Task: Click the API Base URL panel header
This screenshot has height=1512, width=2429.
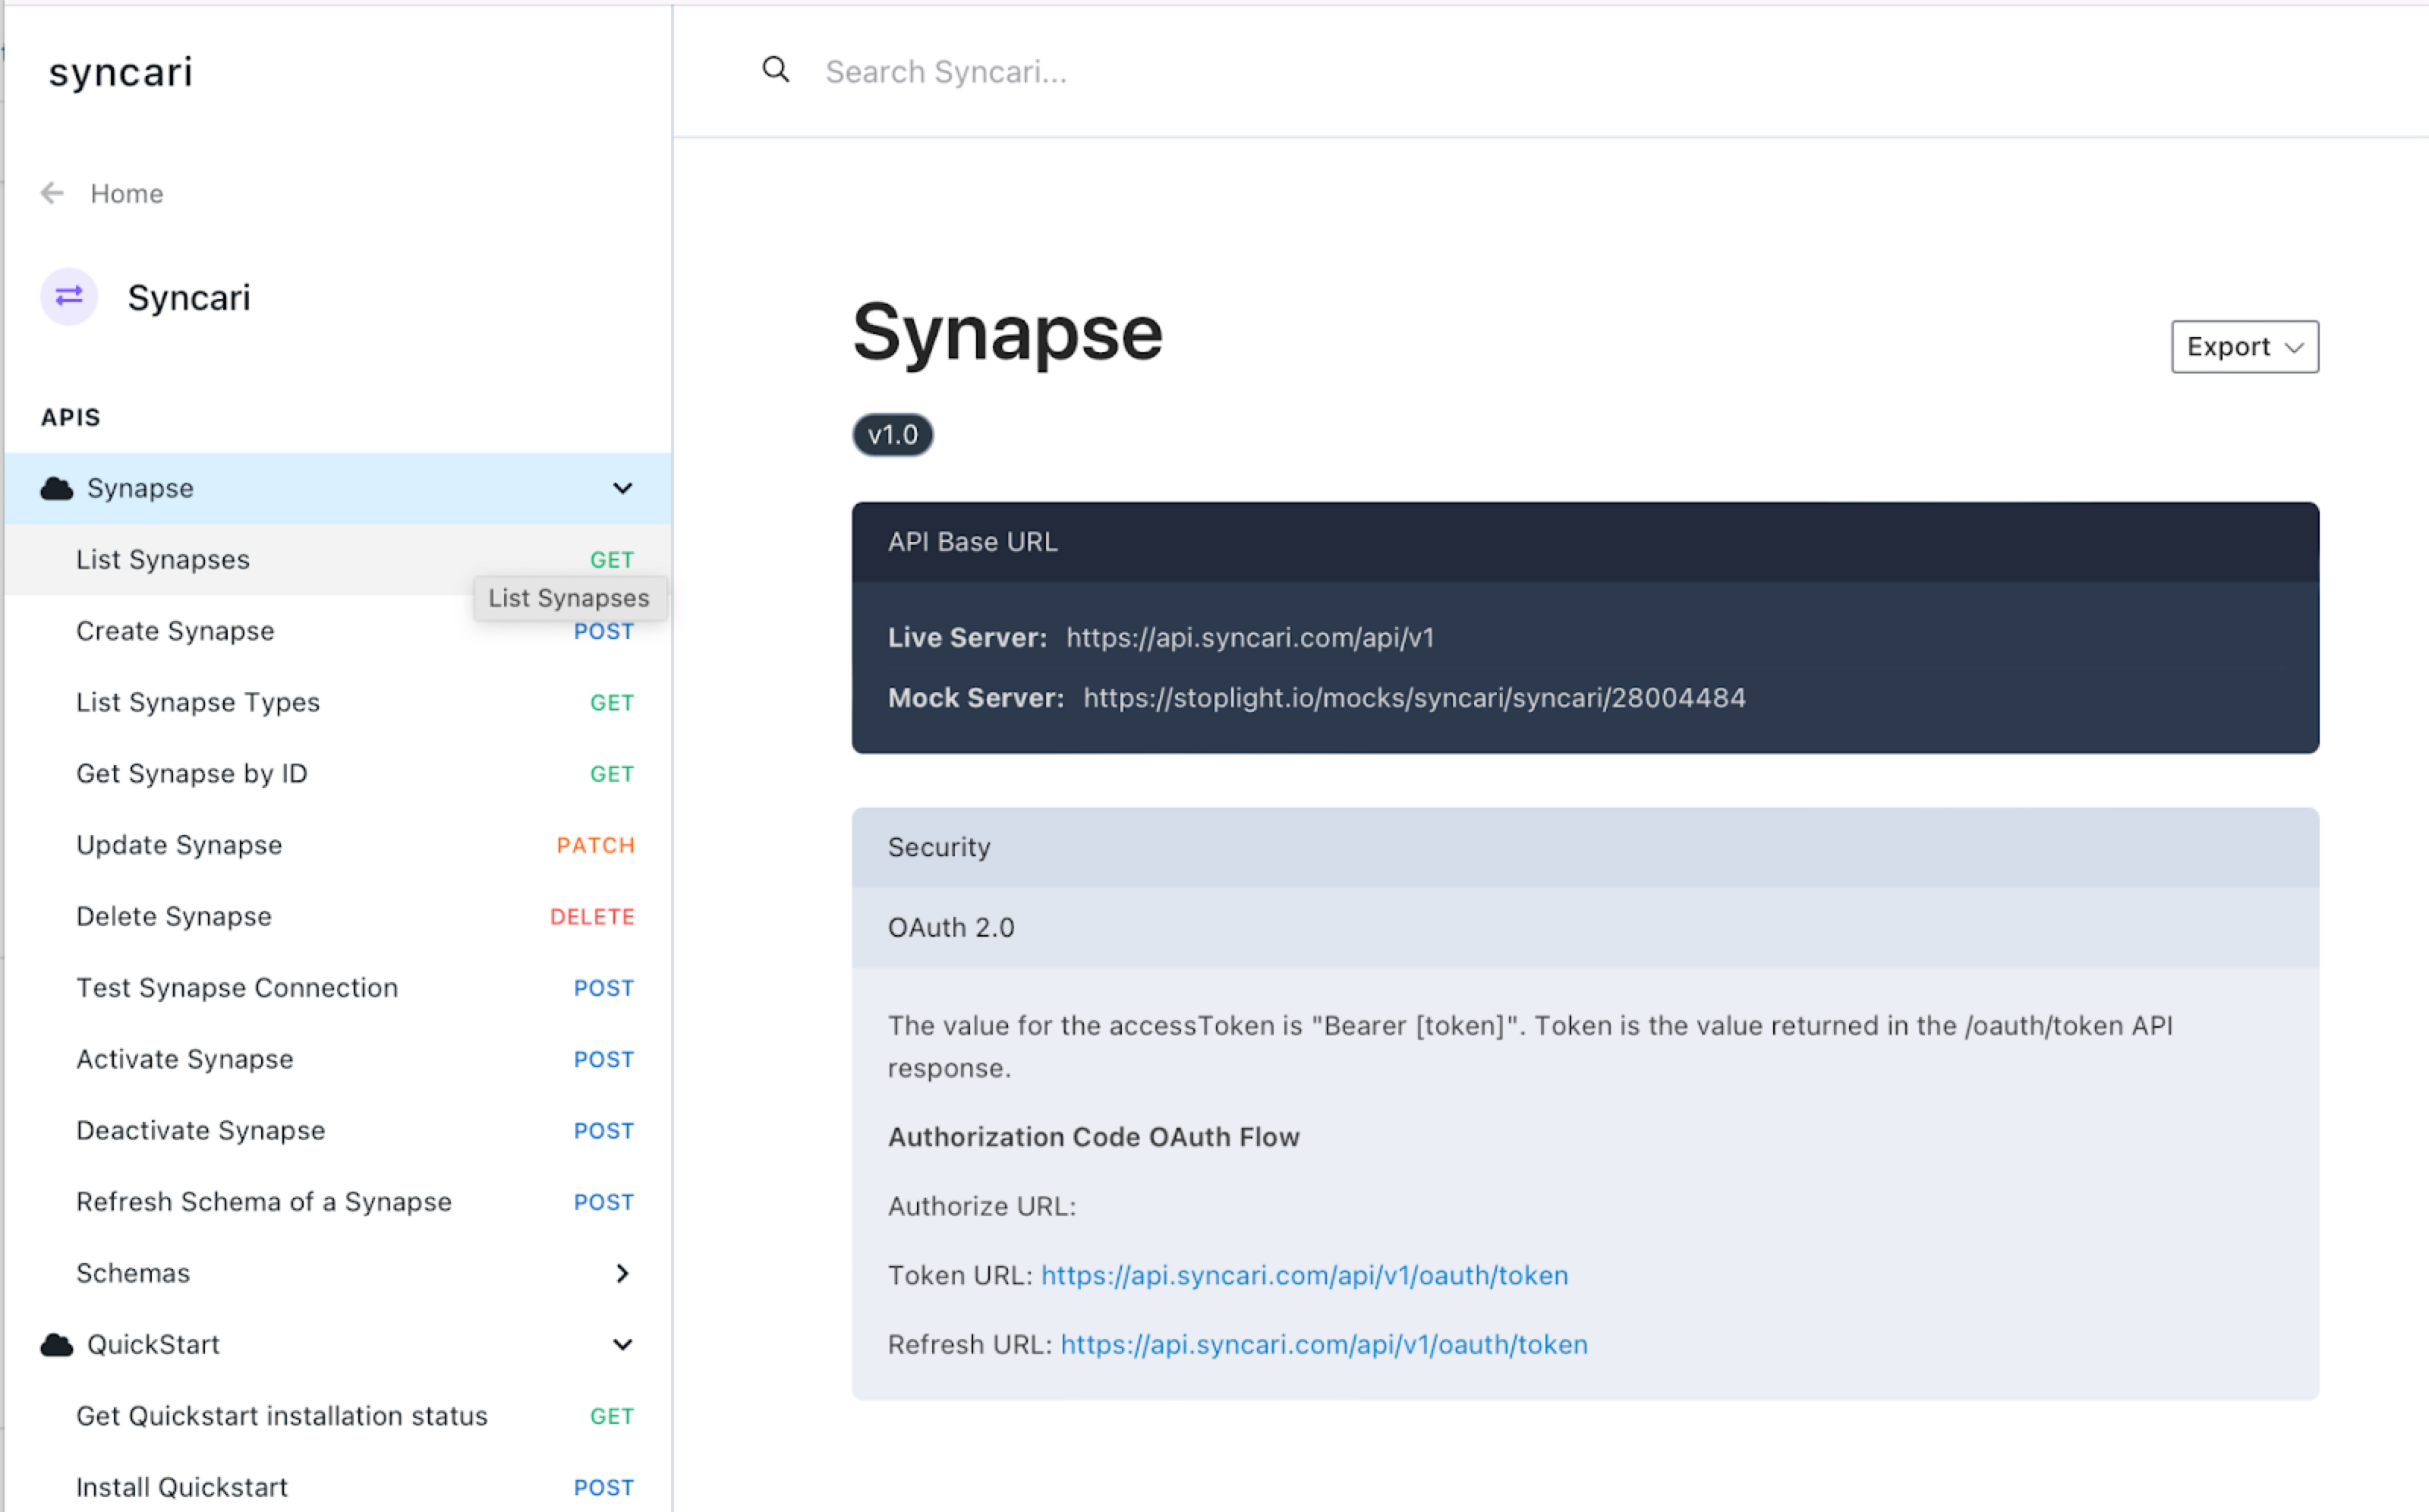Action: click(x=1585, y=542)
